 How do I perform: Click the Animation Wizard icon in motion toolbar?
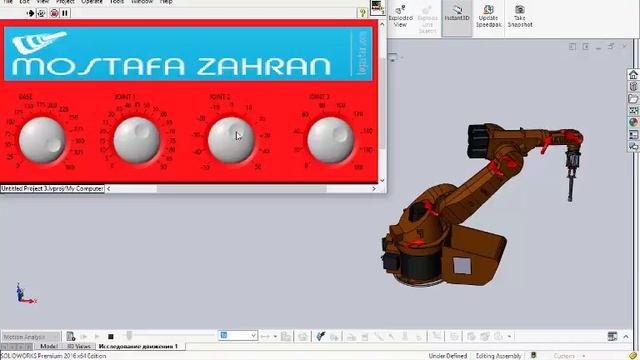pos(302,336)
